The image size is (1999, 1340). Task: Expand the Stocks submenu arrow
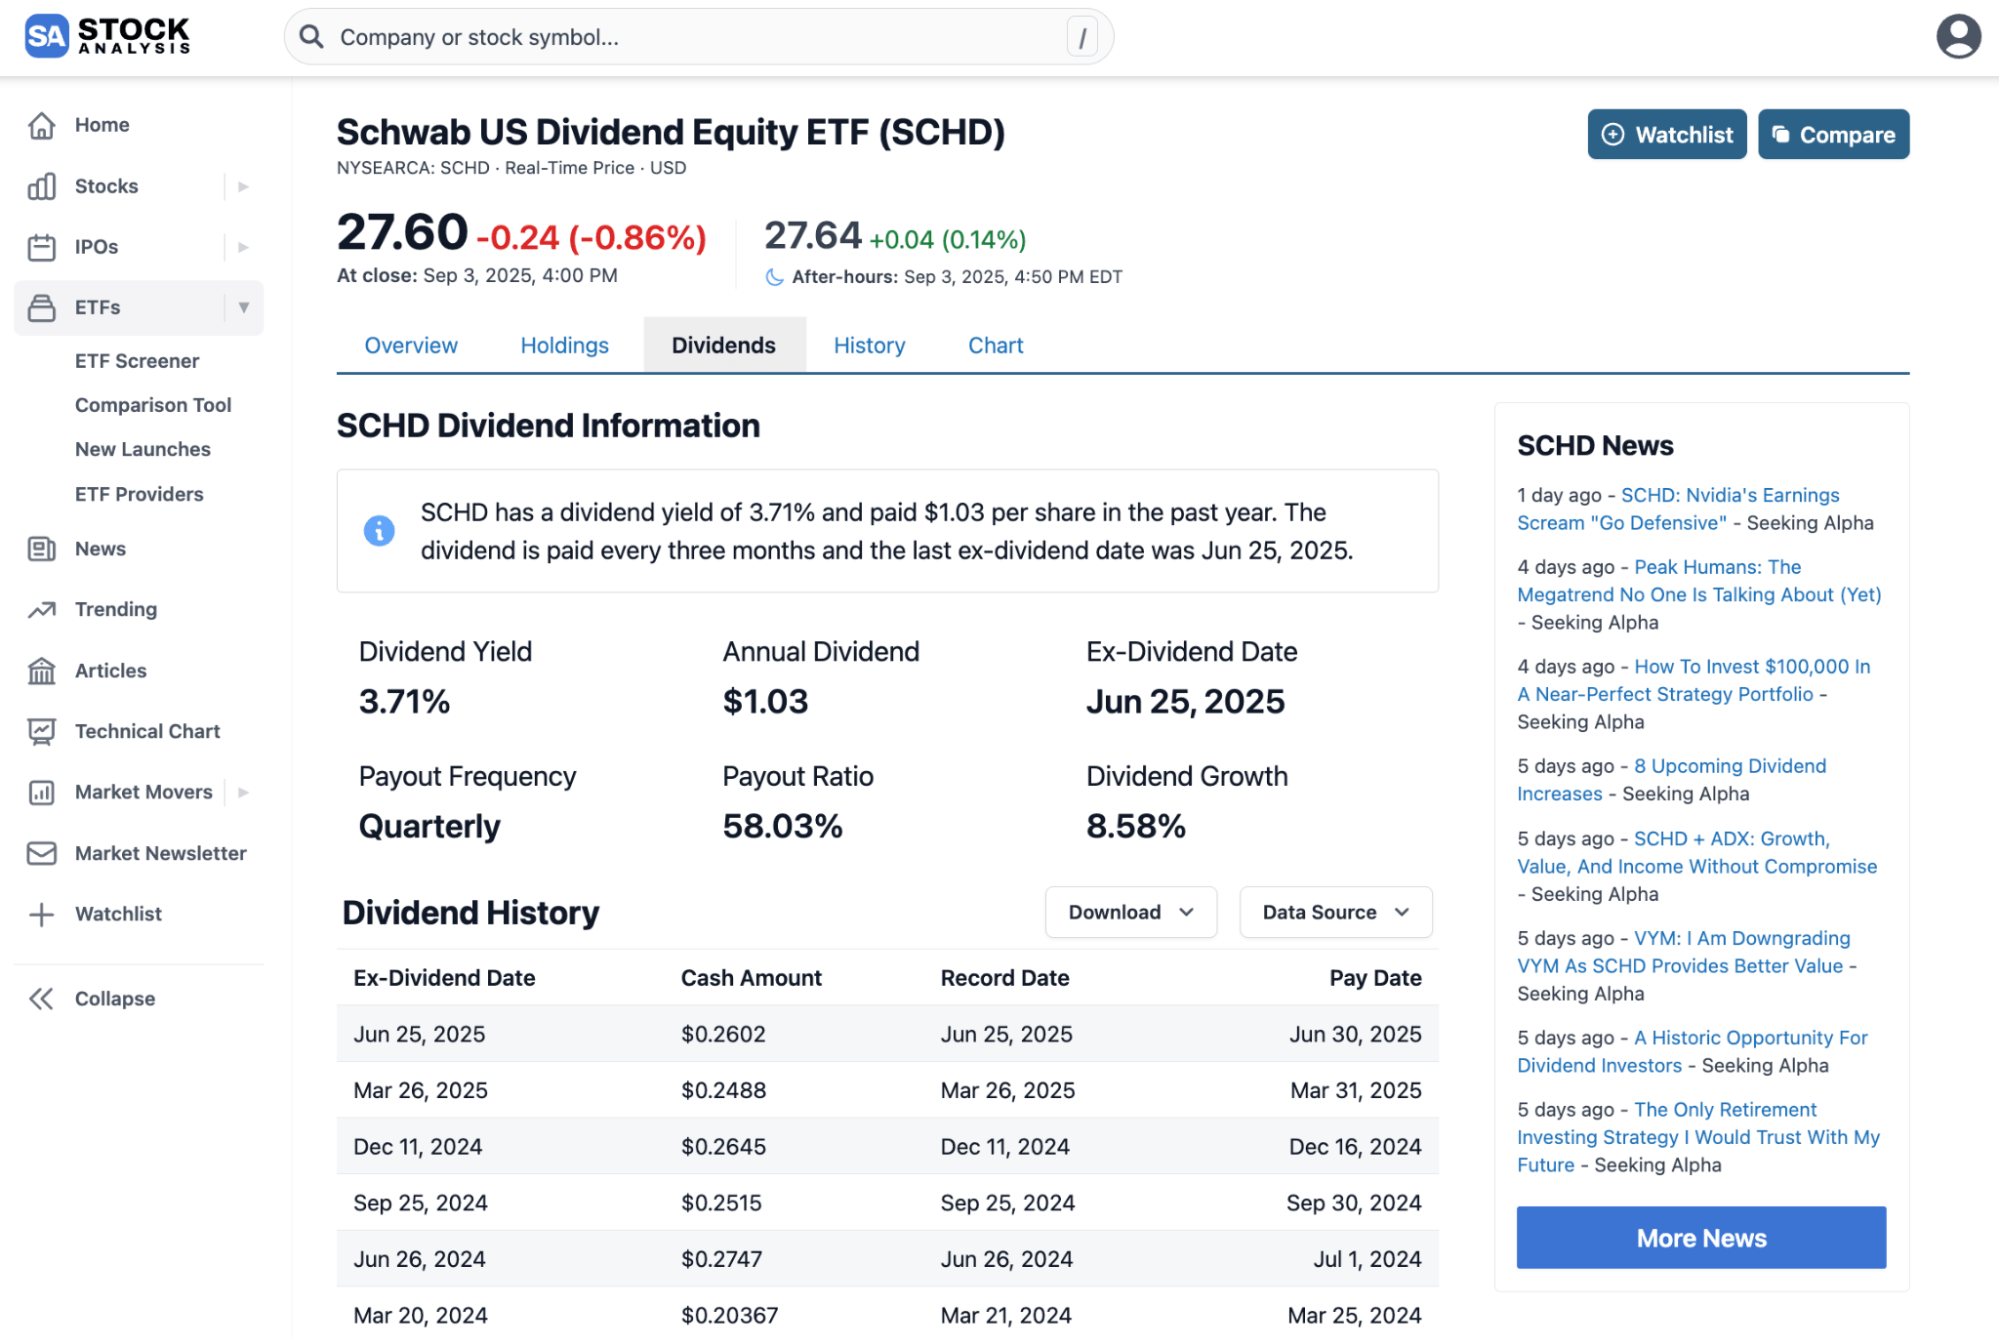[243, 186]
